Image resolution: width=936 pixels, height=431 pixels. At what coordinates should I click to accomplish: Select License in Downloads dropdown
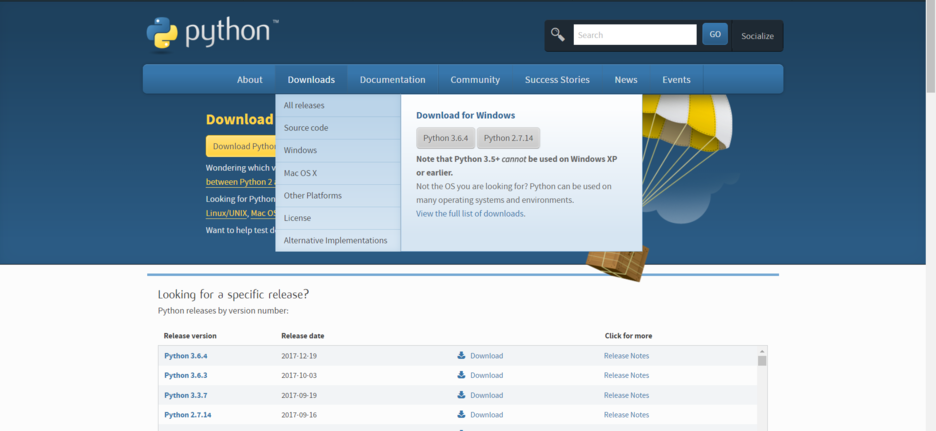[x=338, y=218]
